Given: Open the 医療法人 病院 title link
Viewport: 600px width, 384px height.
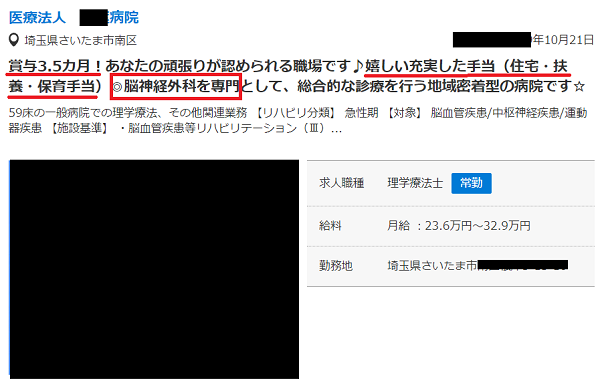Looking at the screenshot, I should (74, 18).
